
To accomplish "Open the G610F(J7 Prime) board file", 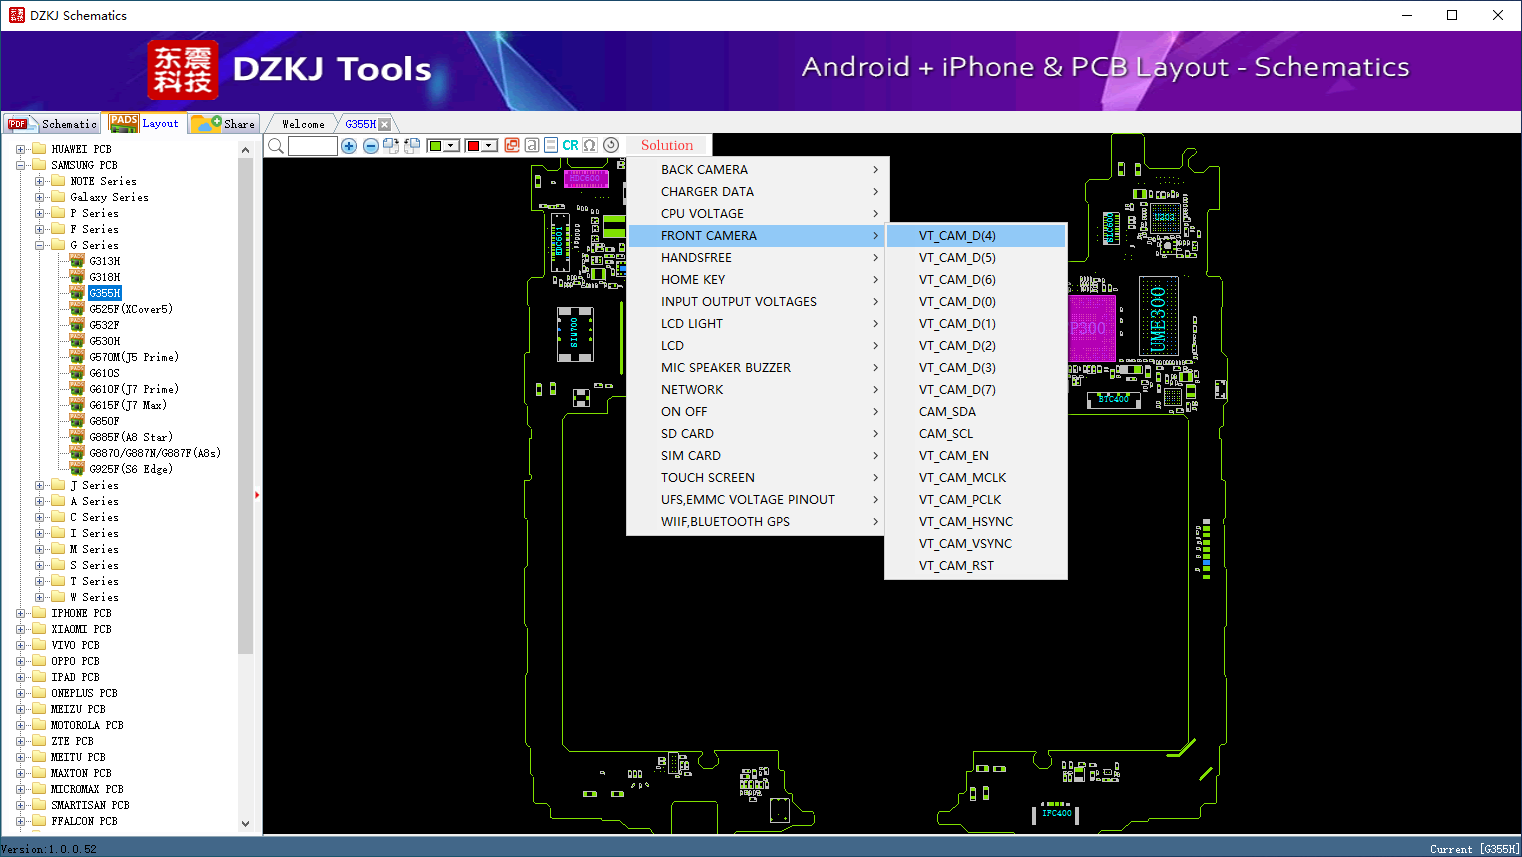I will (x=134, y=389).
